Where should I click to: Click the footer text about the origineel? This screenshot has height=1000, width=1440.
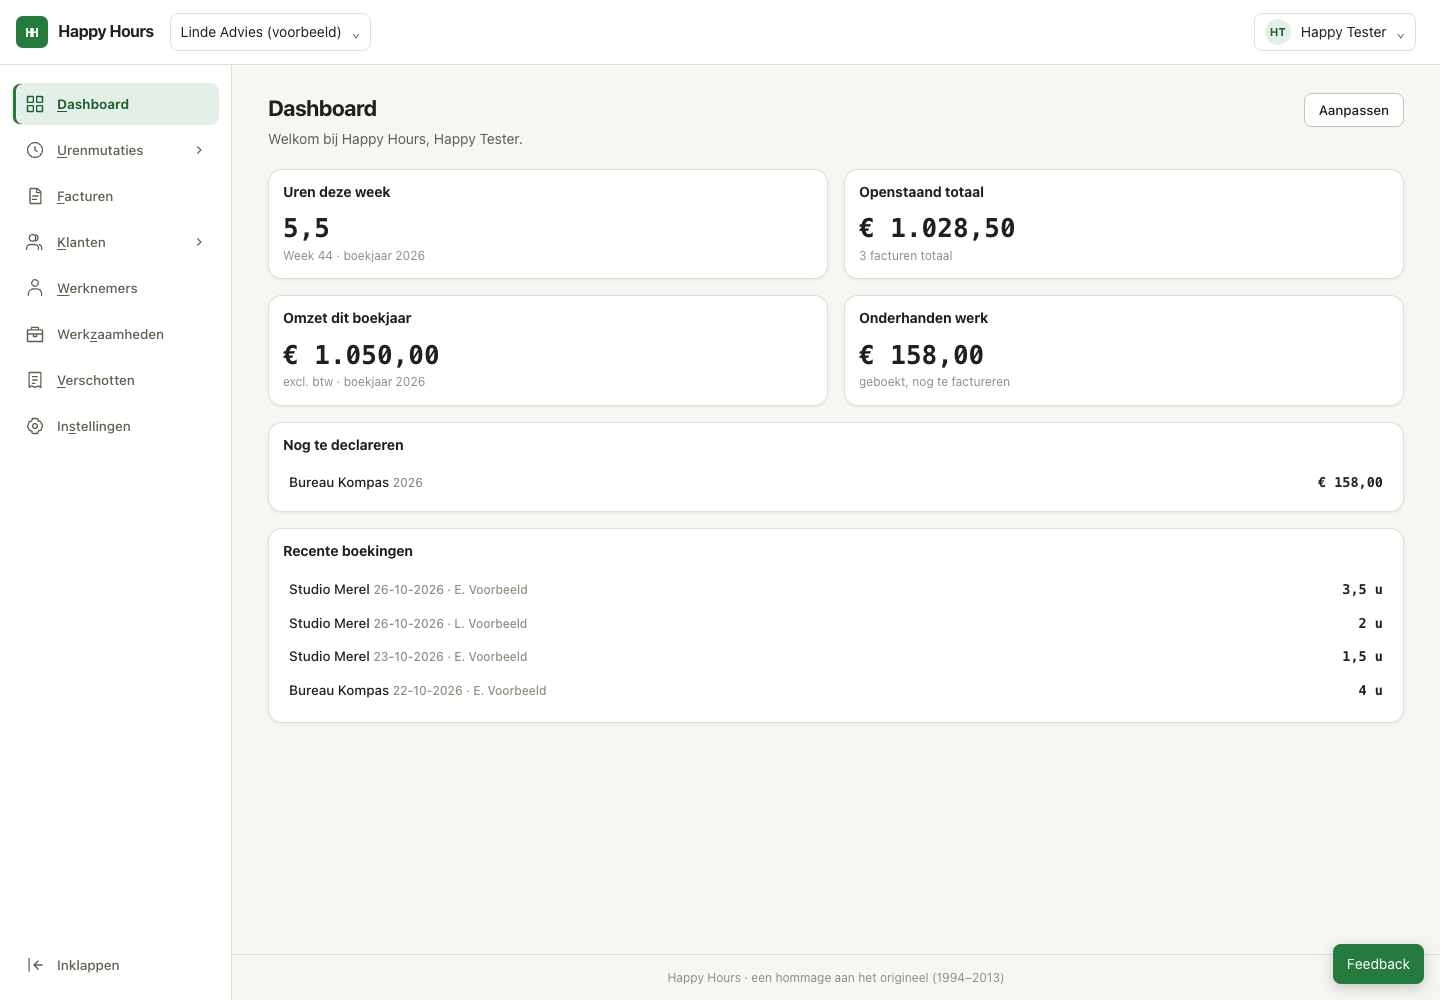coord(836,978)
